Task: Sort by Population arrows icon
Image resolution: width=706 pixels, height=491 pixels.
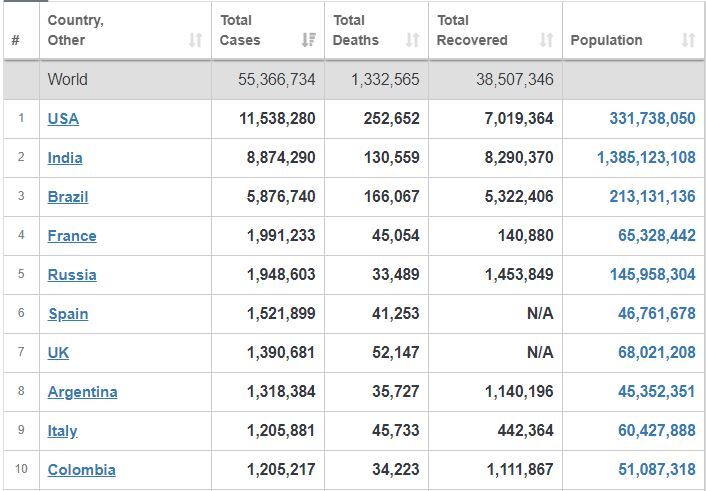Action: (688, 40)
